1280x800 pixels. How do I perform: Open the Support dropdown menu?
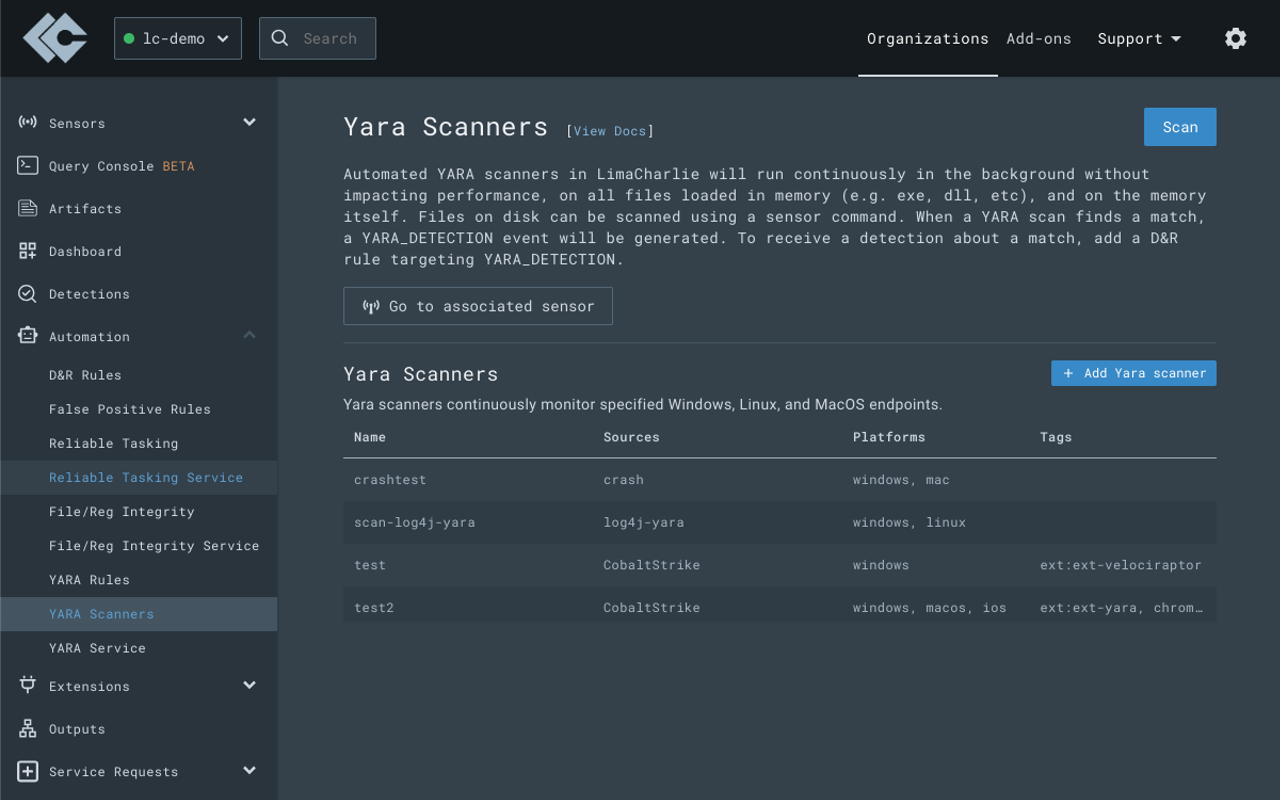1138,39
